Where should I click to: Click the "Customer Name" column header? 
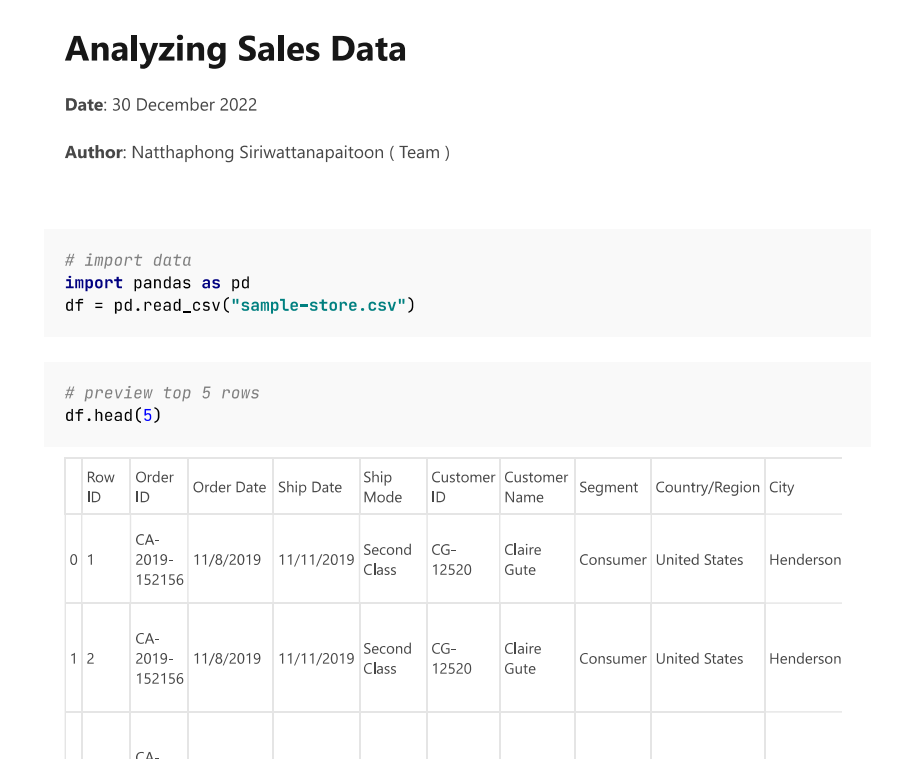point(536,487)
